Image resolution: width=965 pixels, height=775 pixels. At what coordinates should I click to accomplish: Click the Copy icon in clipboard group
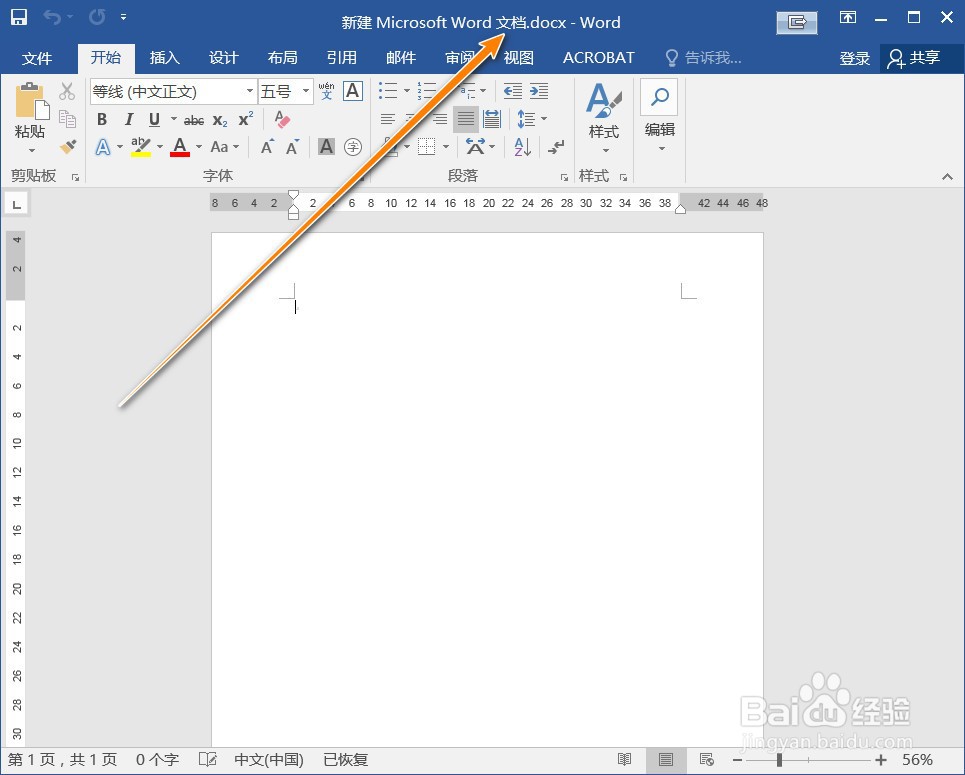pos(67,119)
